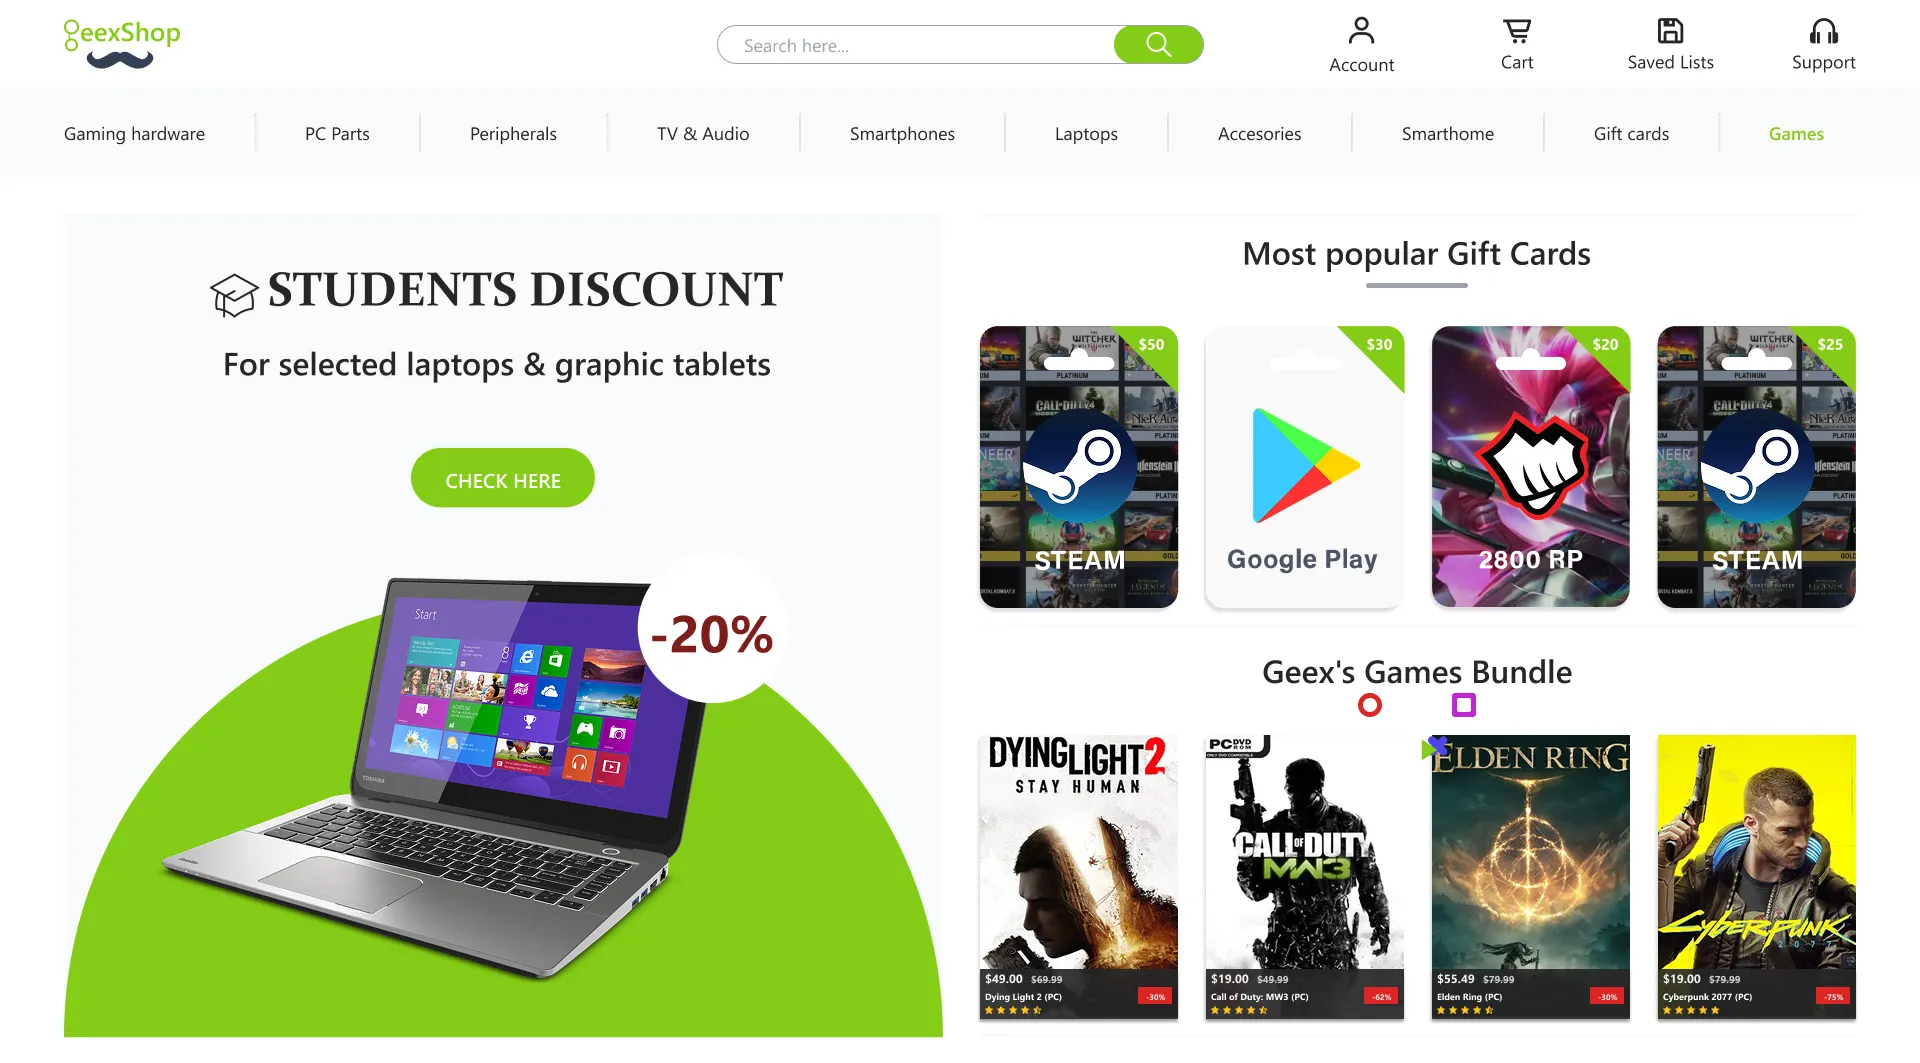Click the purple square marker under Games Bundle
This screenshot has width=1920, height=1063.
pyautogui.click(x=1464, y=705)
